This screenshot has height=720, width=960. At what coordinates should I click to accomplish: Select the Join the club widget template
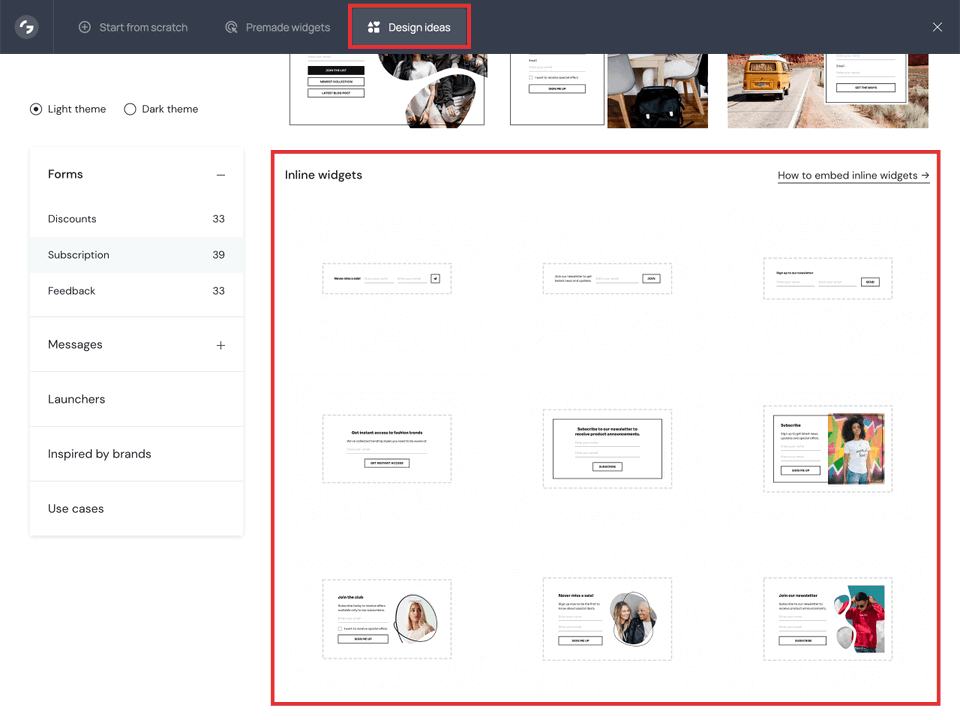point(386,618)
